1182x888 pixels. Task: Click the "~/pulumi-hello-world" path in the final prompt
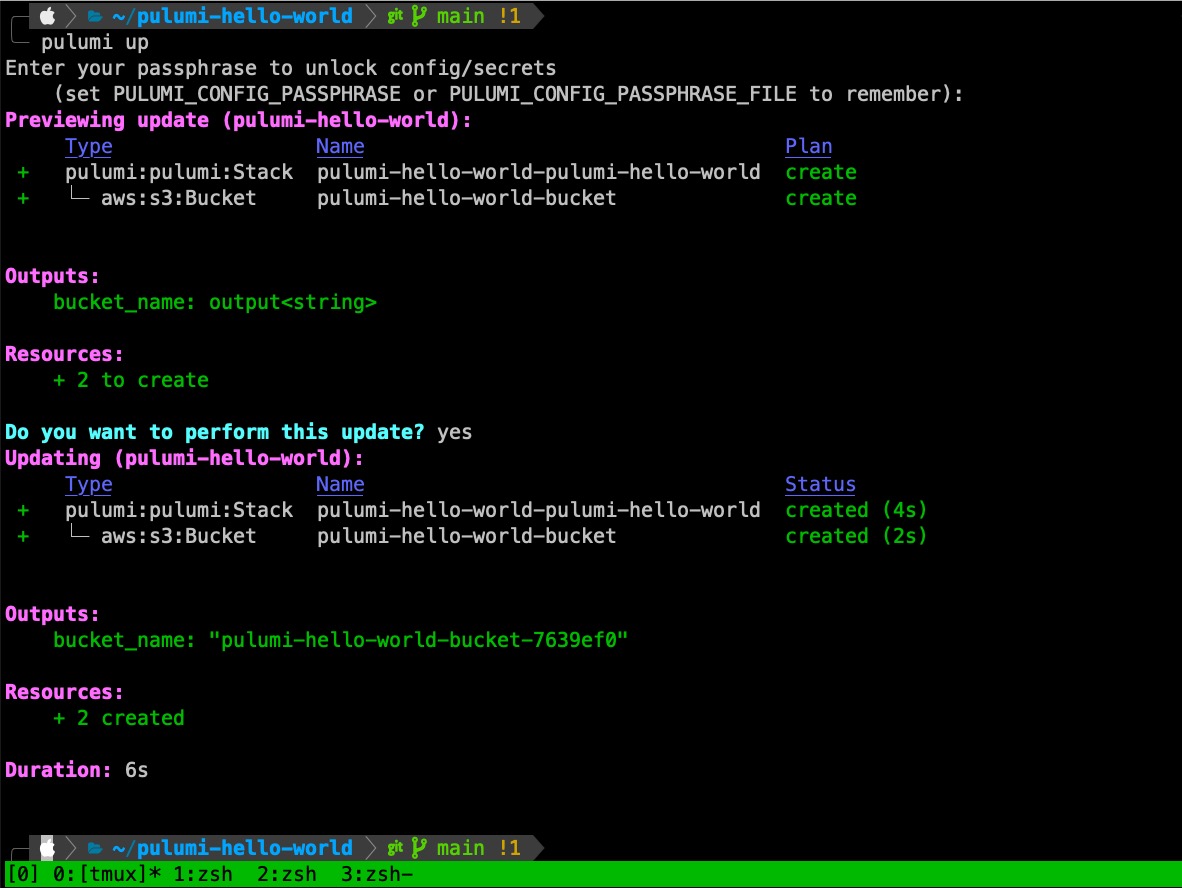coord(232,848)
